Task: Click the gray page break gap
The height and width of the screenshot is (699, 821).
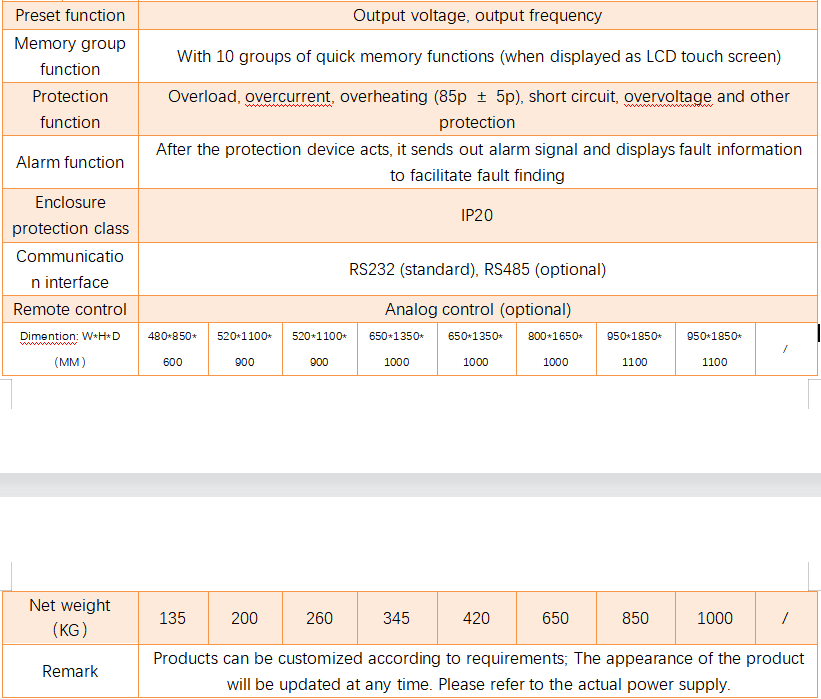Action: tap(410, 485)
